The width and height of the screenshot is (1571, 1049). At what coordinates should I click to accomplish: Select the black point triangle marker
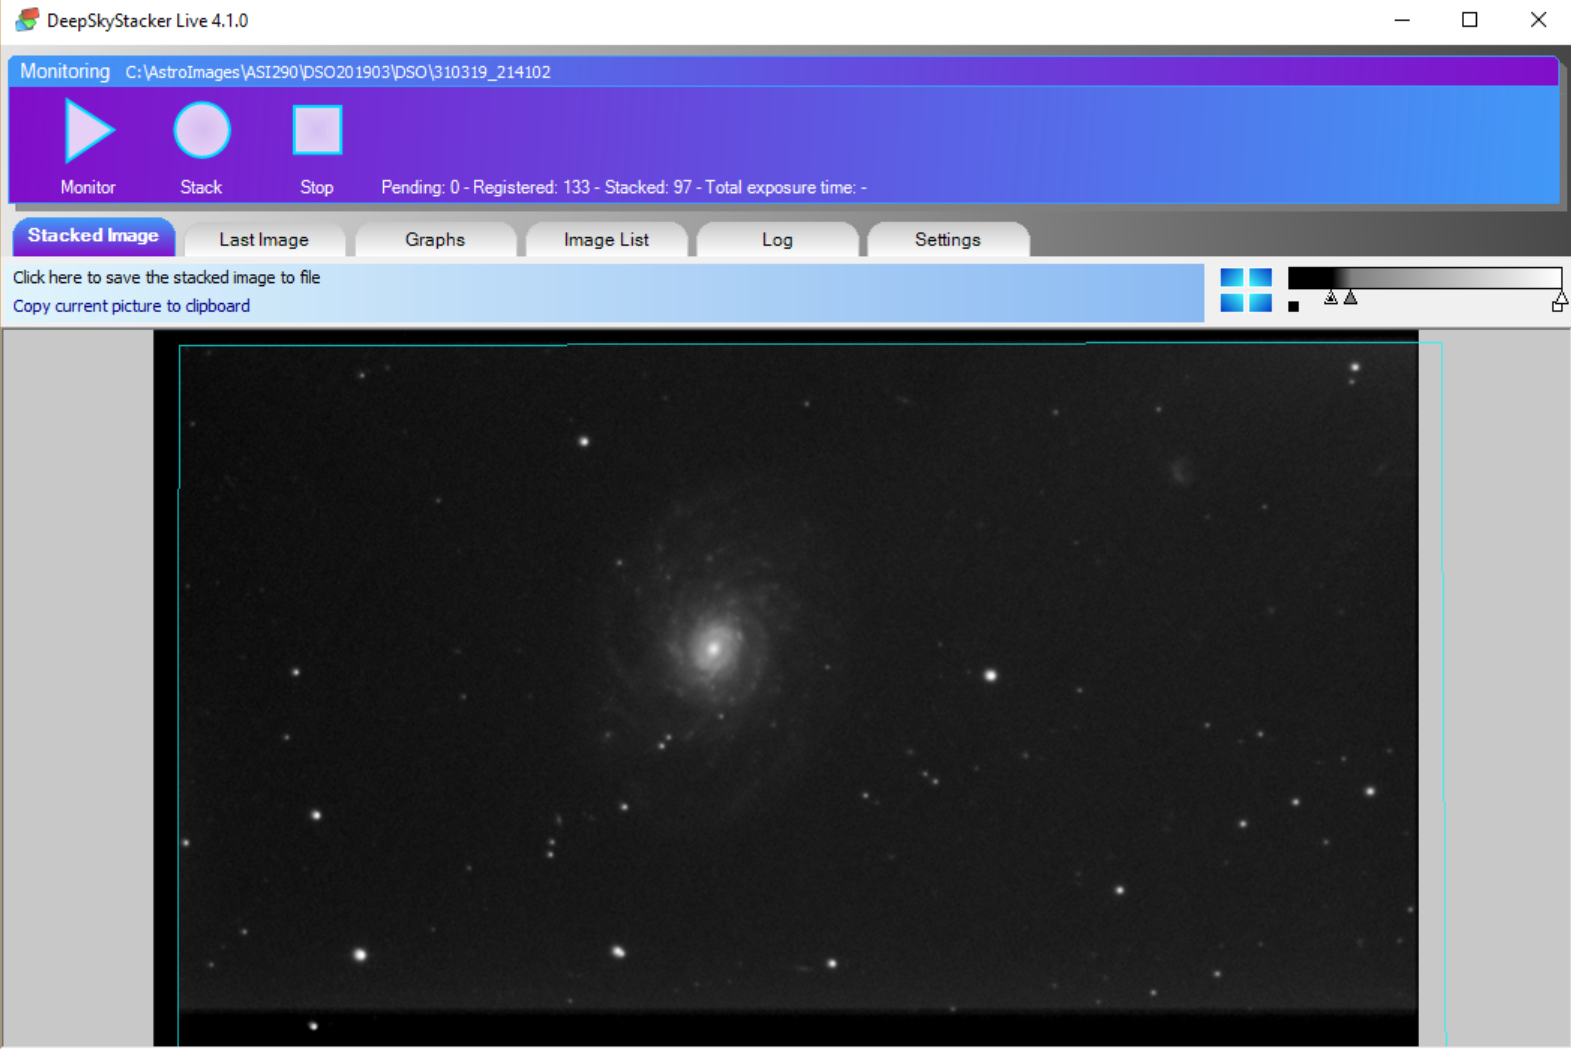click(1331, 297)
